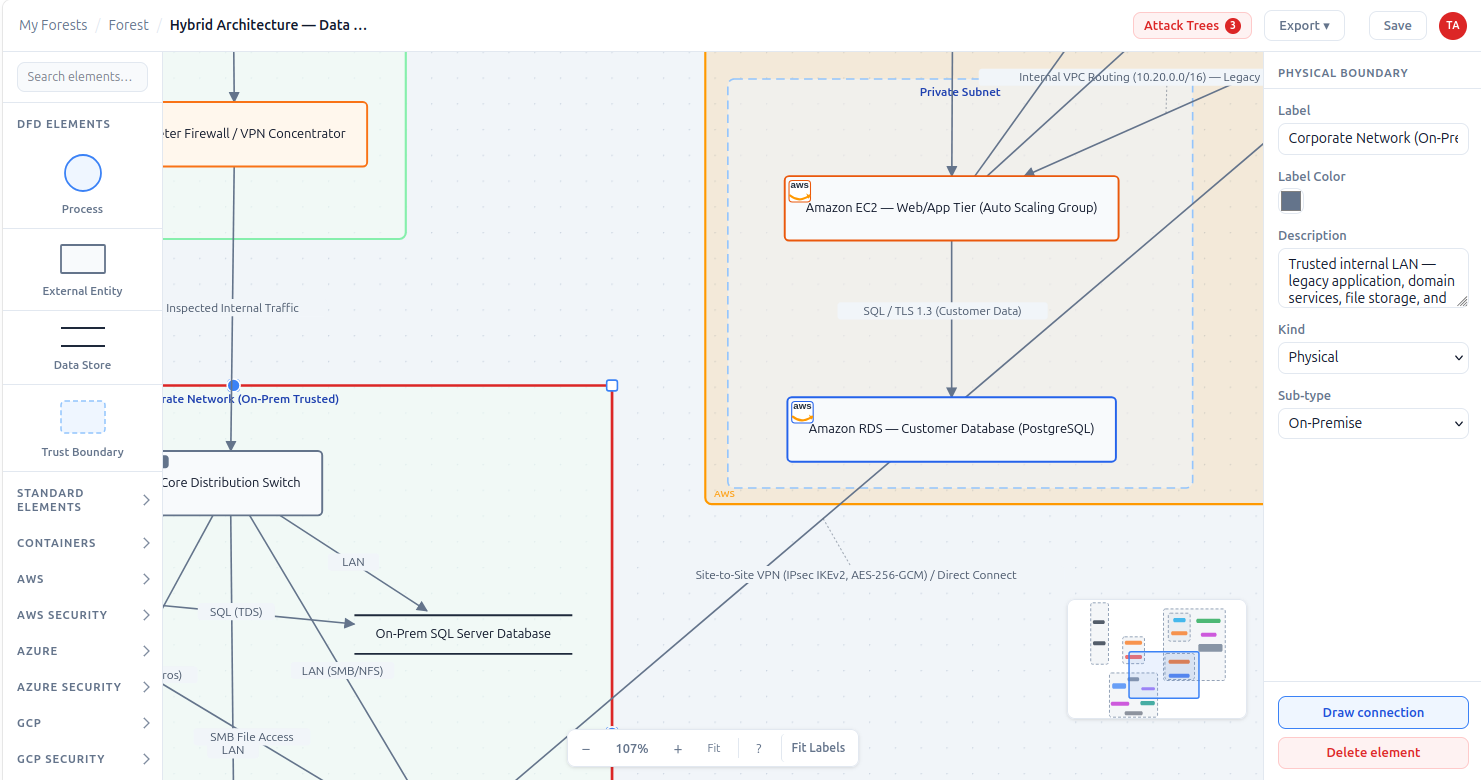
Task: Click the Internal VPC Routing label
Action: [1139, 77]
